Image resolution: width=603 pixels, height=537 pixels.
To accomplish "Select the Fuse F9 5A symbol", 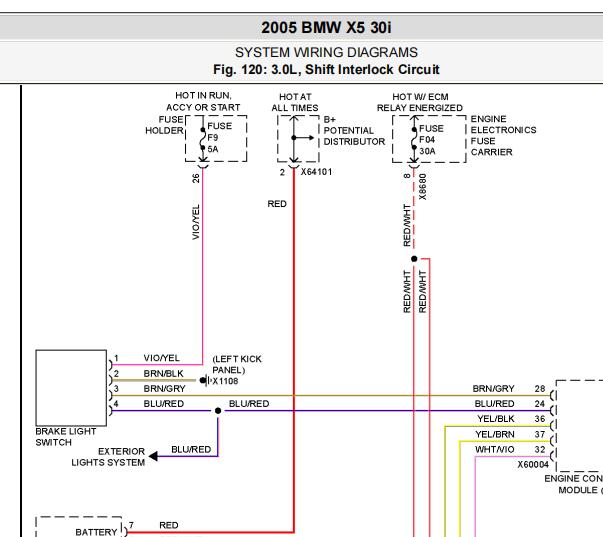I will coord(203,139).
